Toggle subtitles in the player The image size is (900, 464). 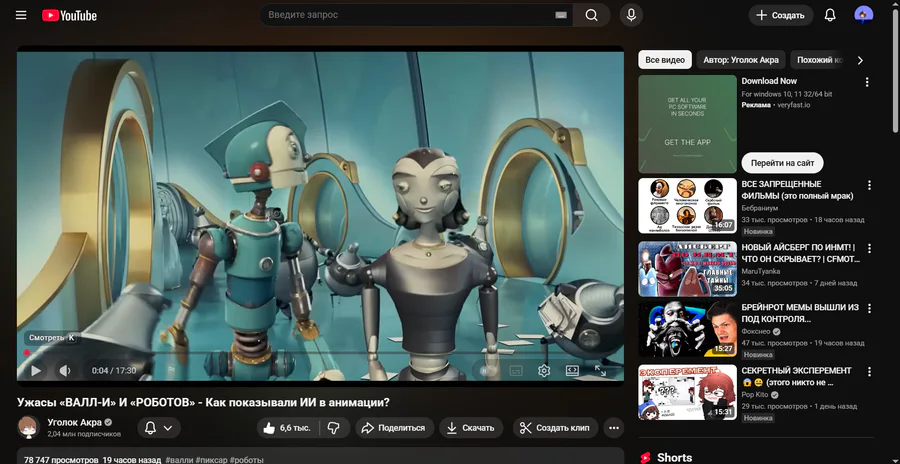tap(515, 371)
